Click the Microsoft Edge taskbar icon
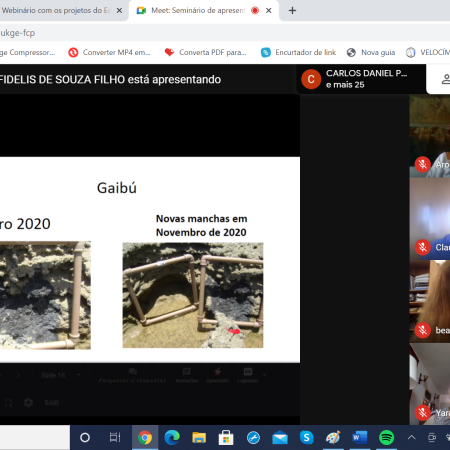This screenshot has height=450, width=450. point(172,437)
